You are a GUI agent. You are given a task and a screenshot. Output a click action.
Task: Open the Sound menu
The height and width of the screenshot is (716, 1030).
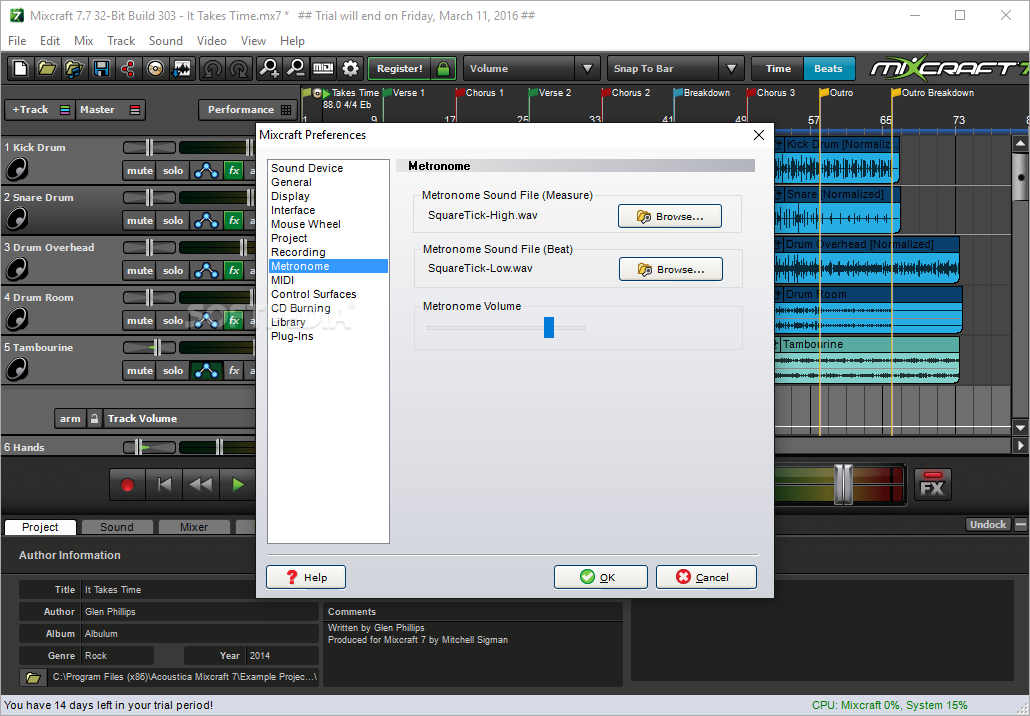pyautogui.click(x=166, y=41)
